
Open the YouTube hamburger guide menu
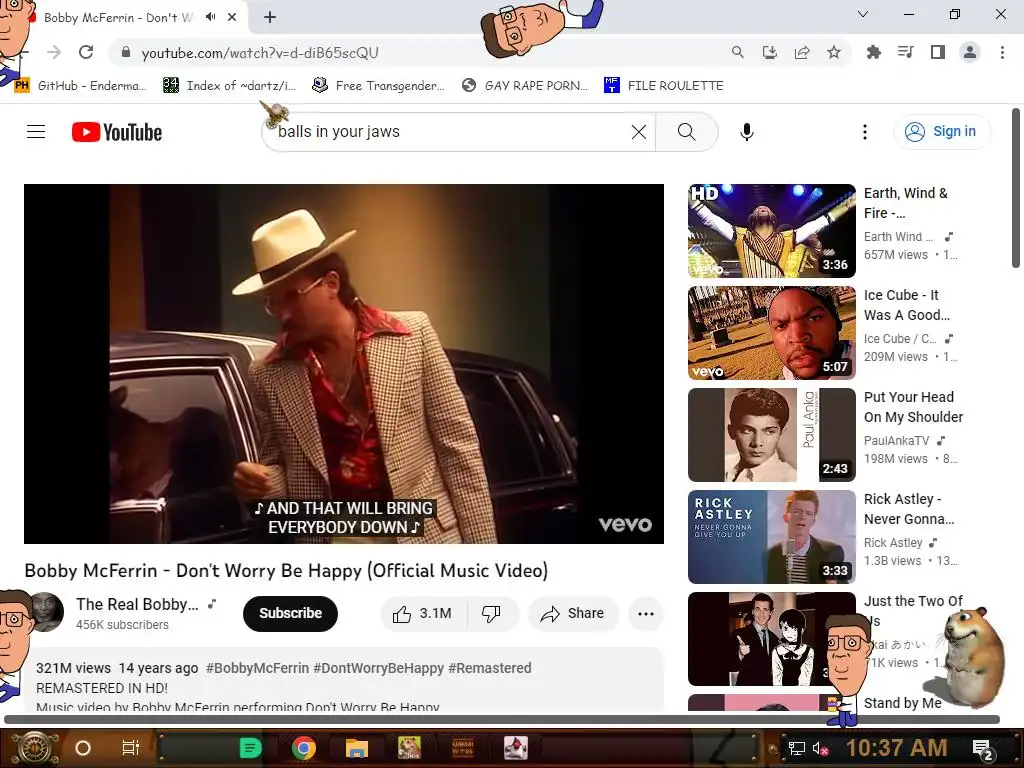point(36,132)
